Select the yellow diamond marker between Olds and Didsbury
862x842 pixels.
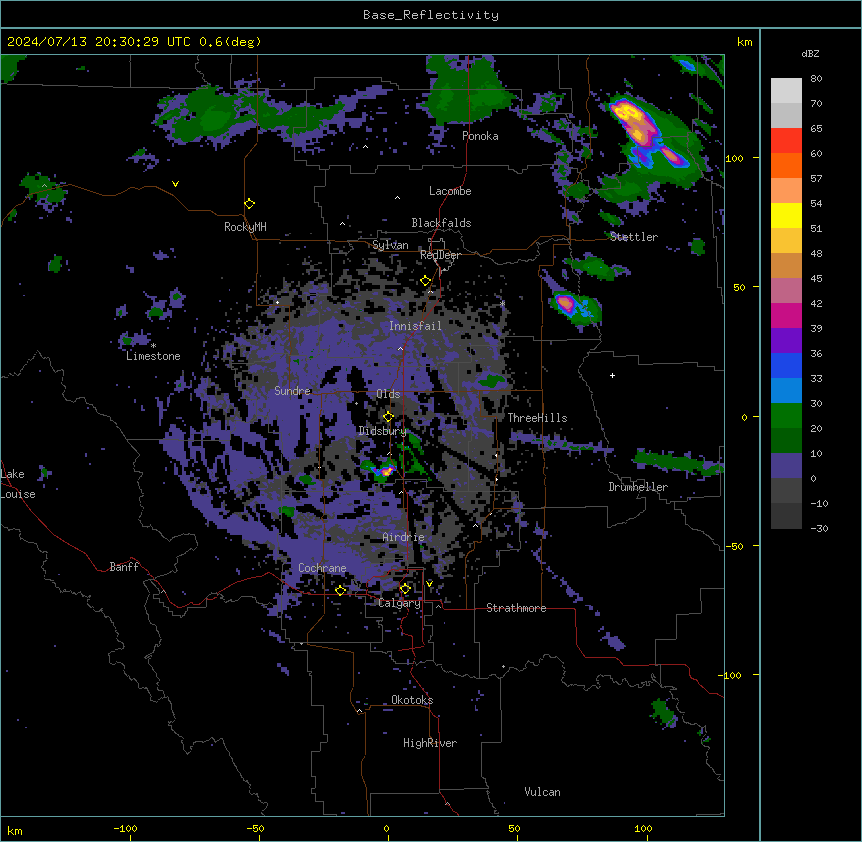pyautogui.click(x=388, y=417)
